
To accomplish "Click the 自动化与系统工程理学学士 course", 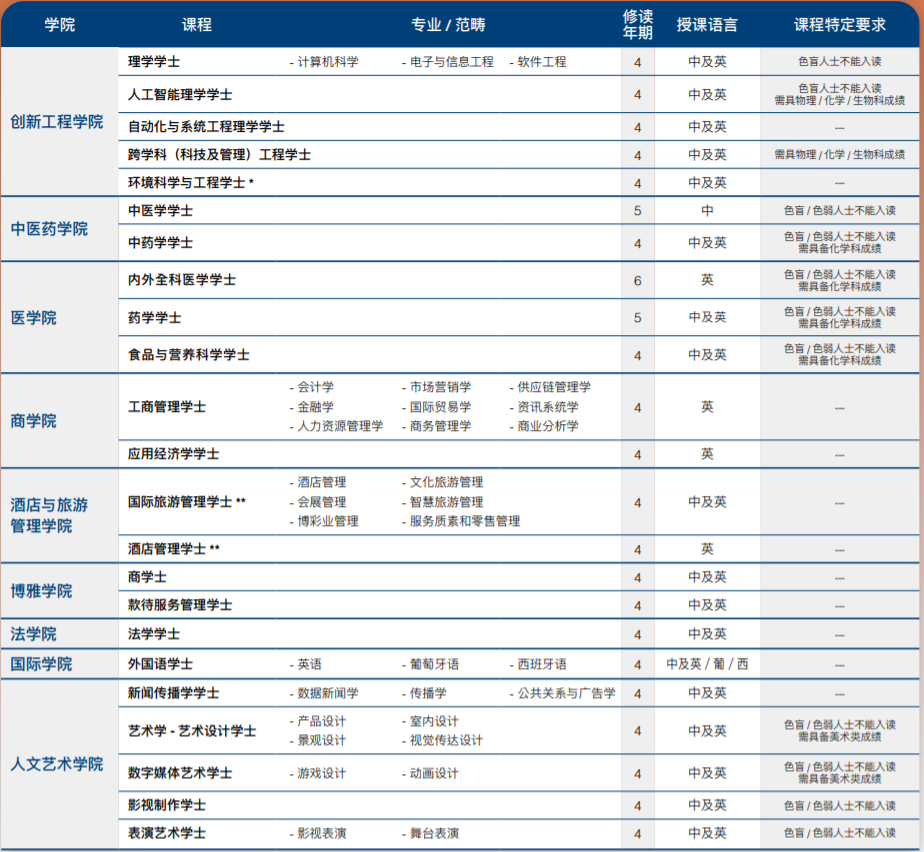I will (x=206, y=127).
